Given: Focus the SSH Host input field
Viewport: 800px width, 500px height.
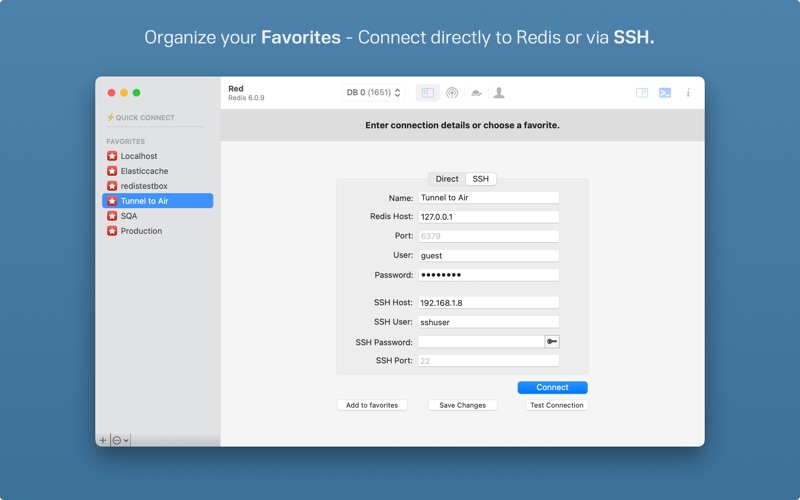Looking at the screenshot, I should coord(488,303).
